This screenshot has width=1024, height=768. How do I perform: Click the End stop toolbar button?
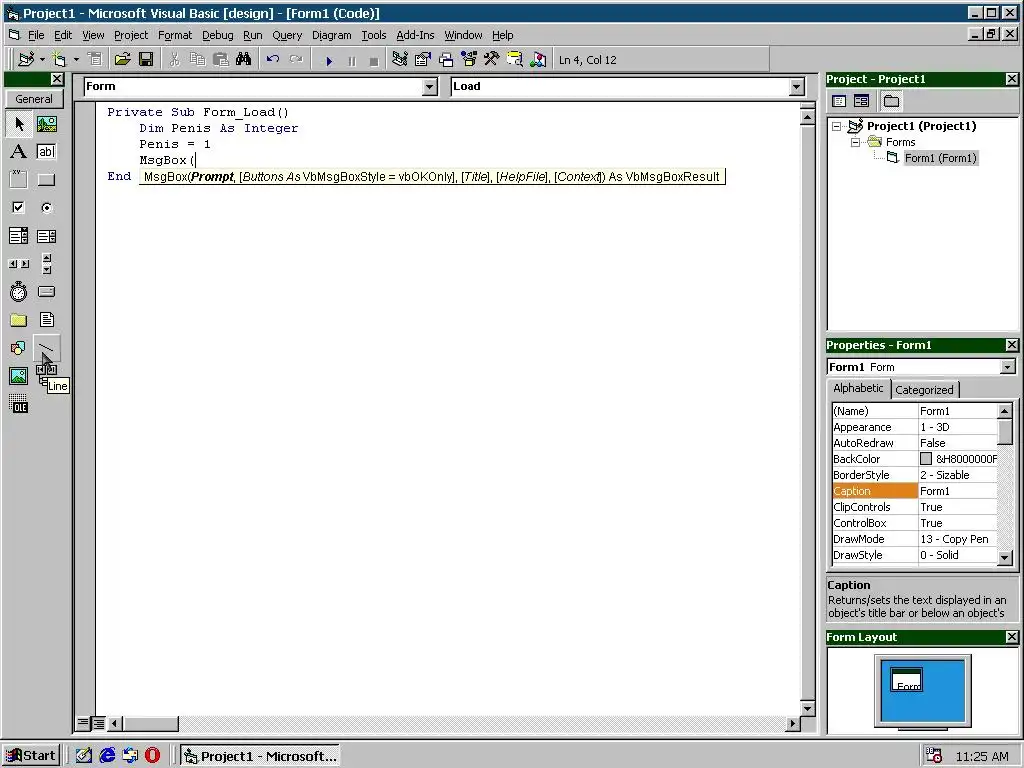[374, 61]
